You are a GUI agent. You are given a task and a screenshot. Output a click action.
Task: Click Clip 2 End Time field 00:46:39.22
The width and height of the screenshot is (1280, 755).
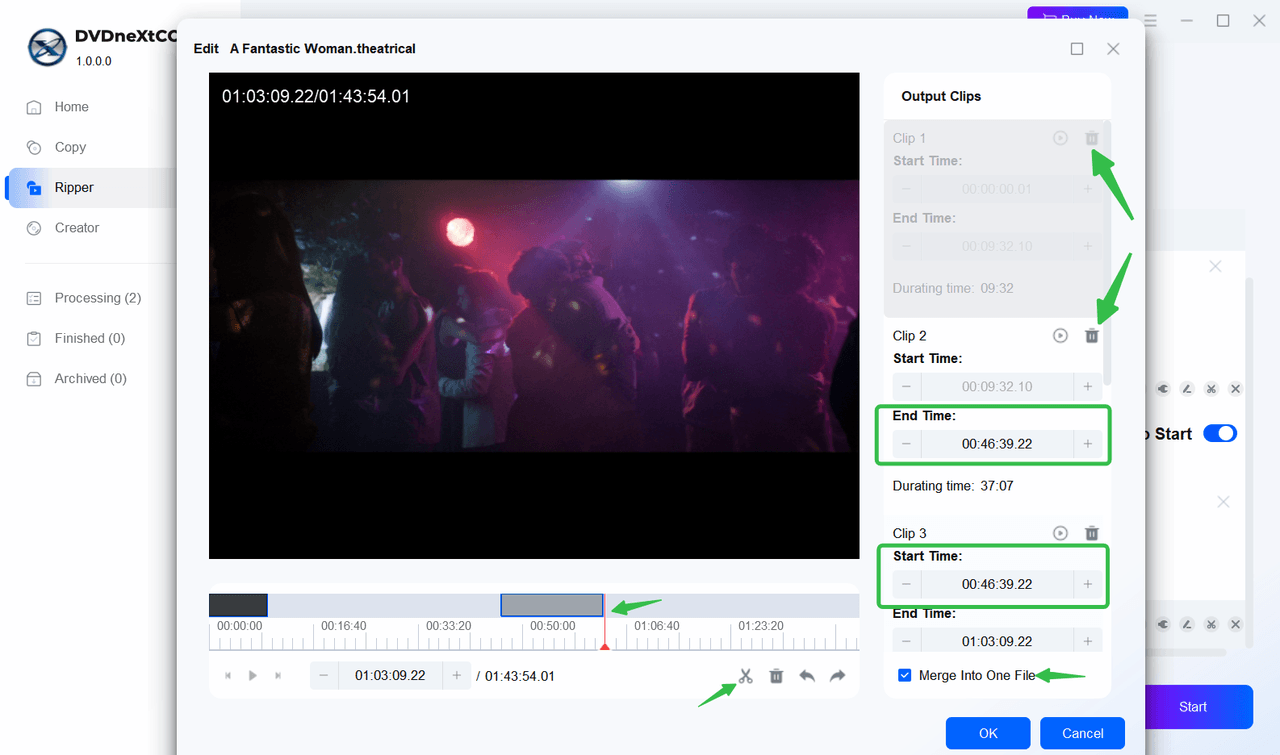[x=997, y=444]
